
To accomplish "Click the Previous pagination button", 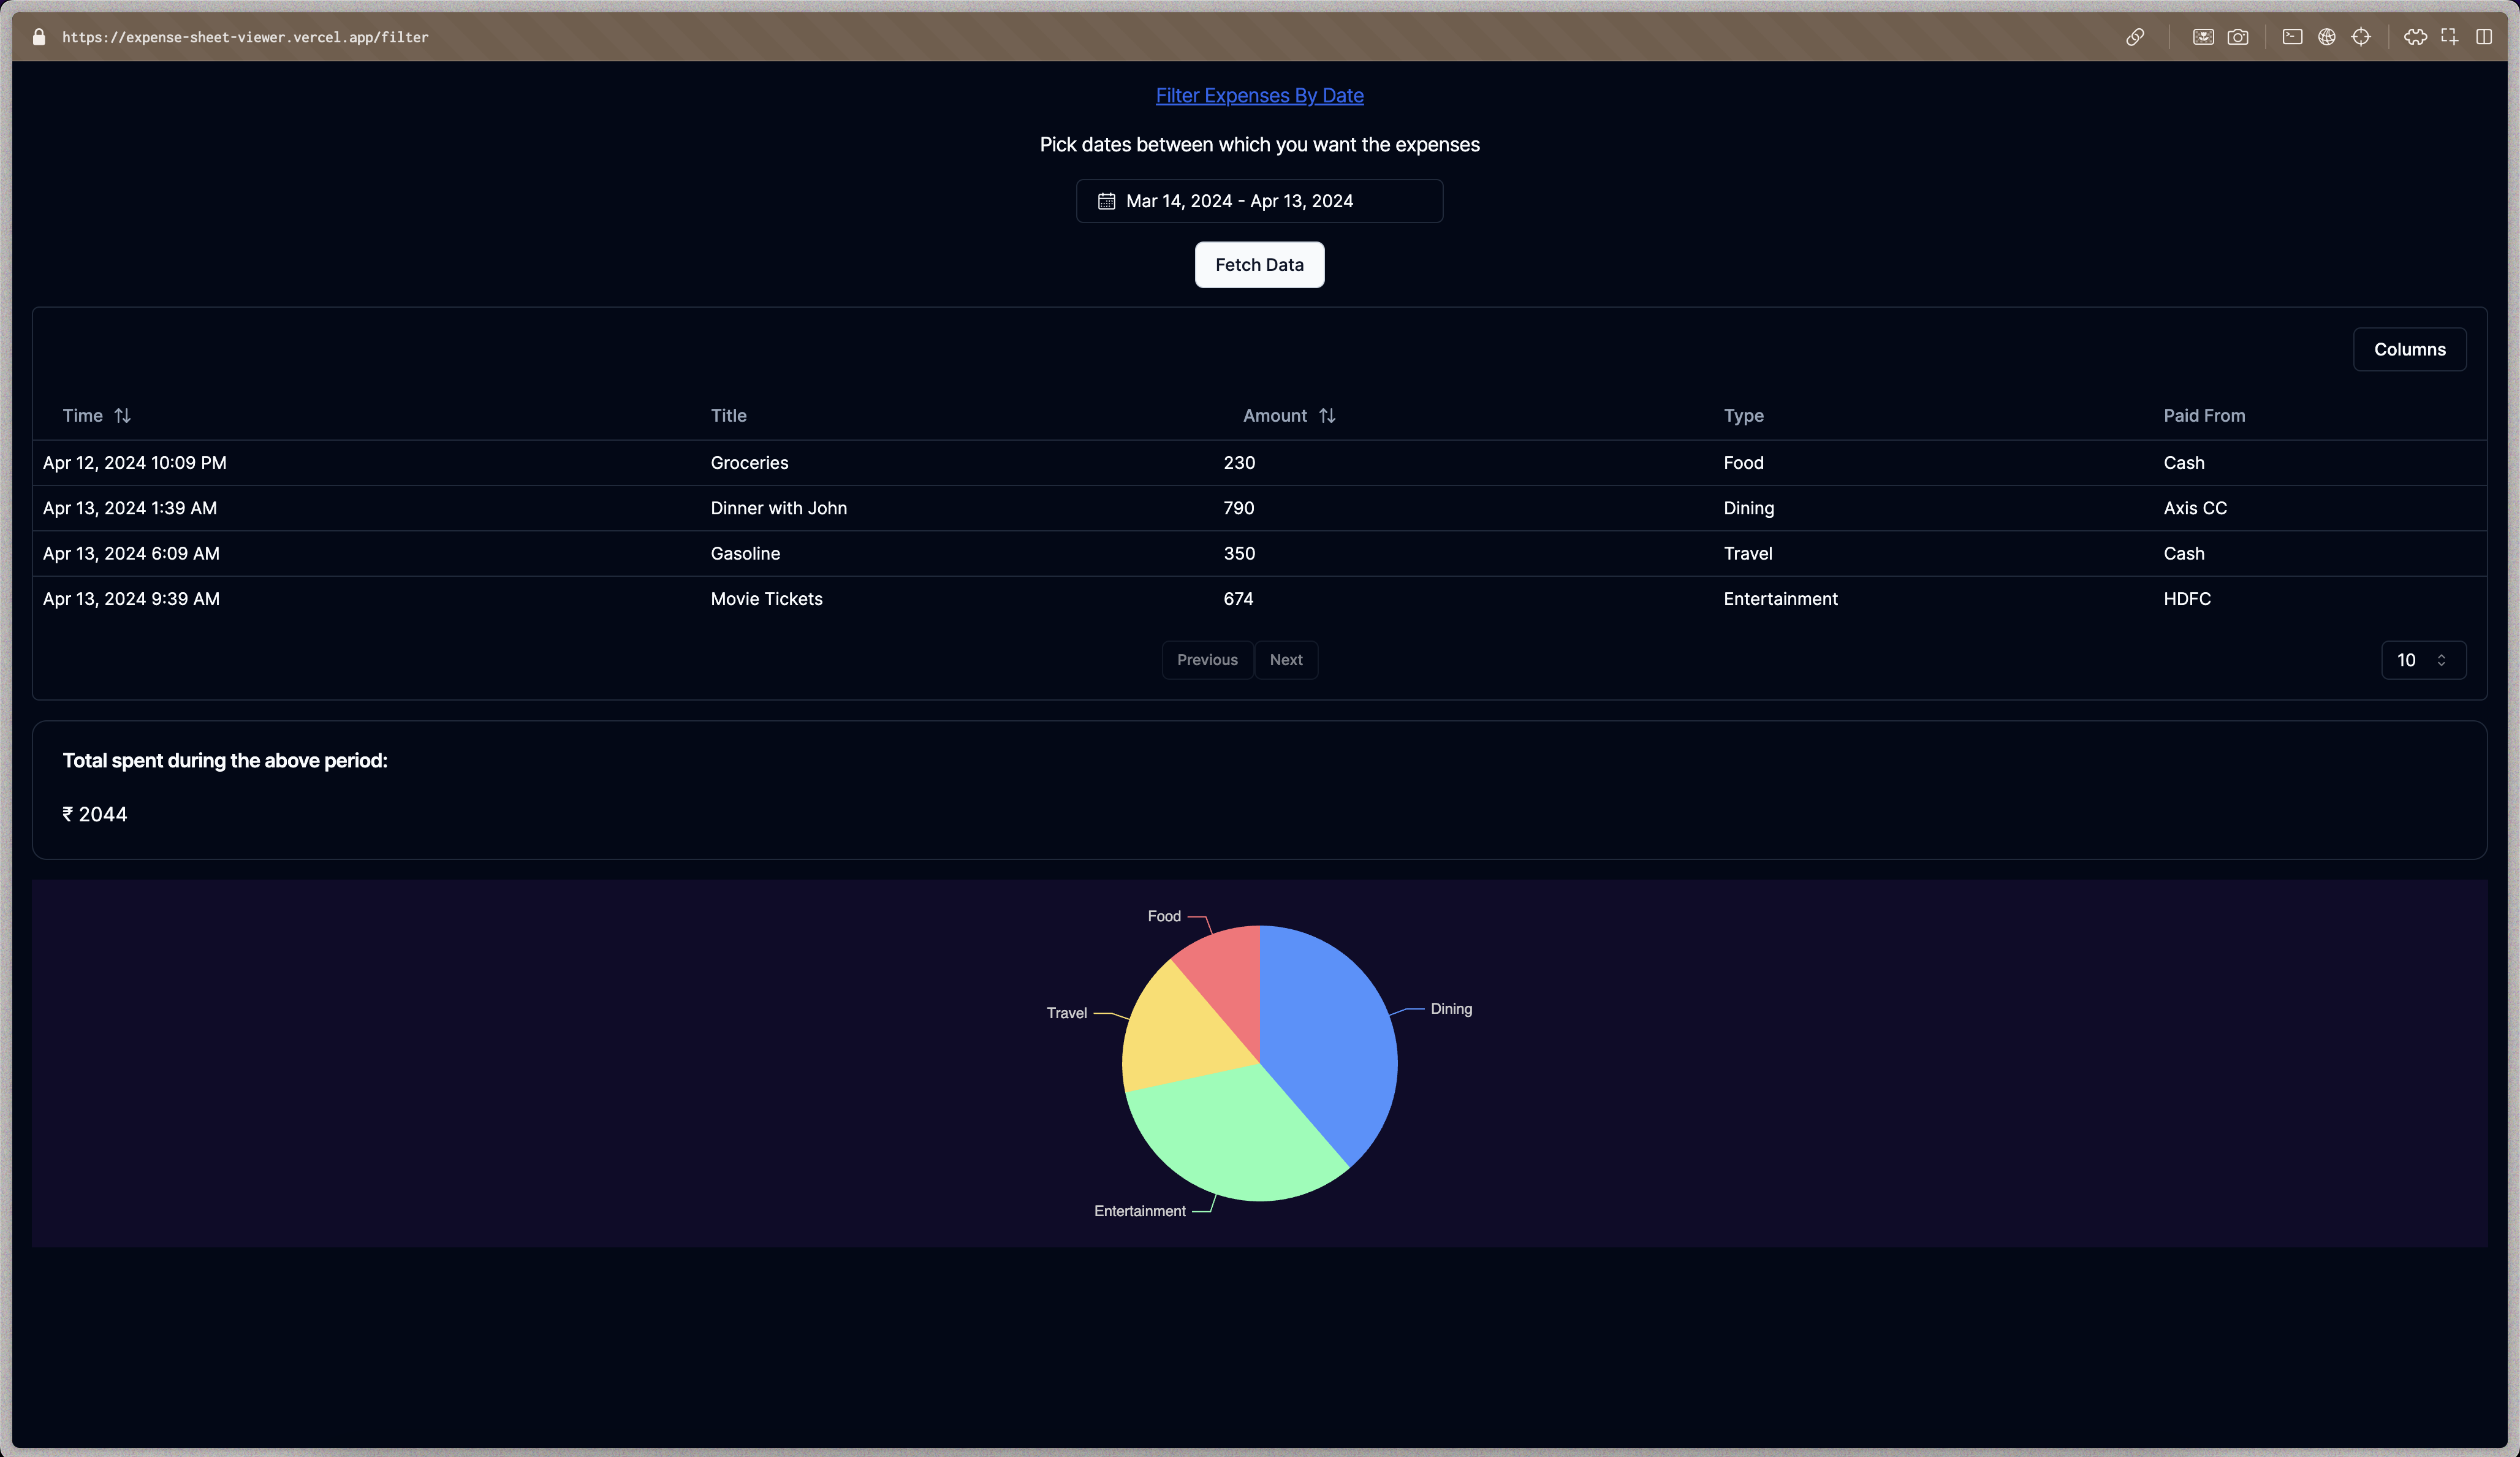I will [1207, 660].
